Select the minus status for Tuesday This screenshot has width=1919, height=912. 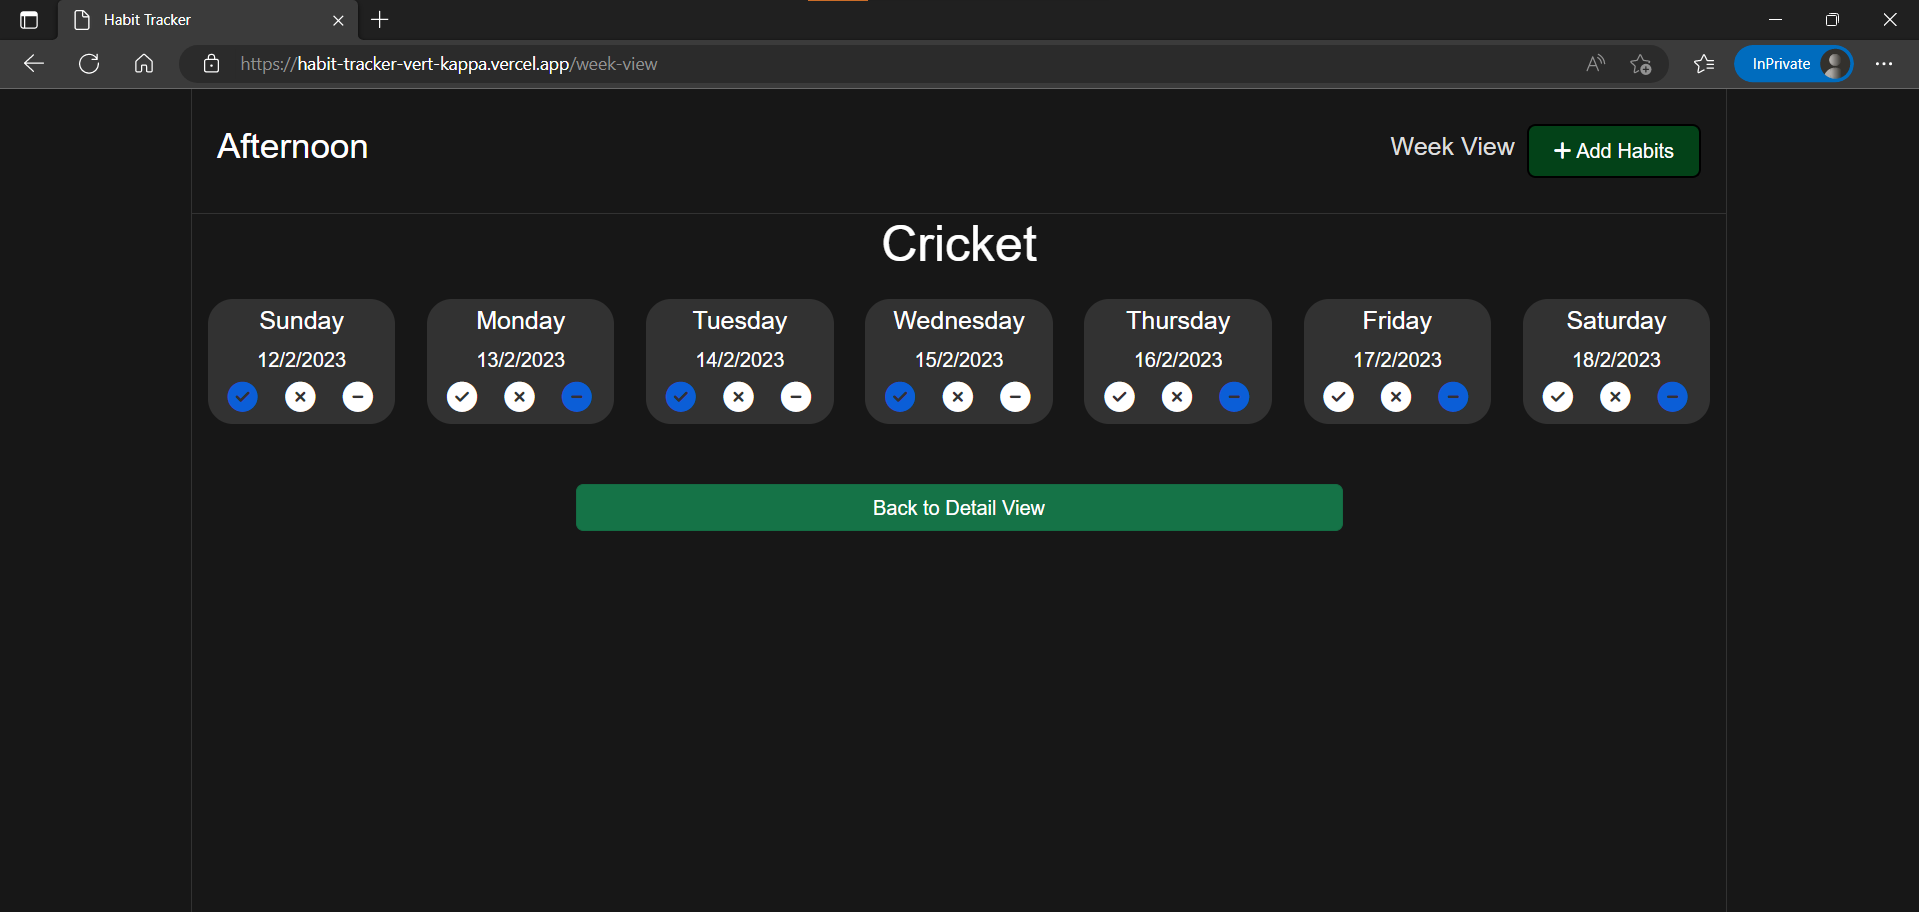coord(795,397)
